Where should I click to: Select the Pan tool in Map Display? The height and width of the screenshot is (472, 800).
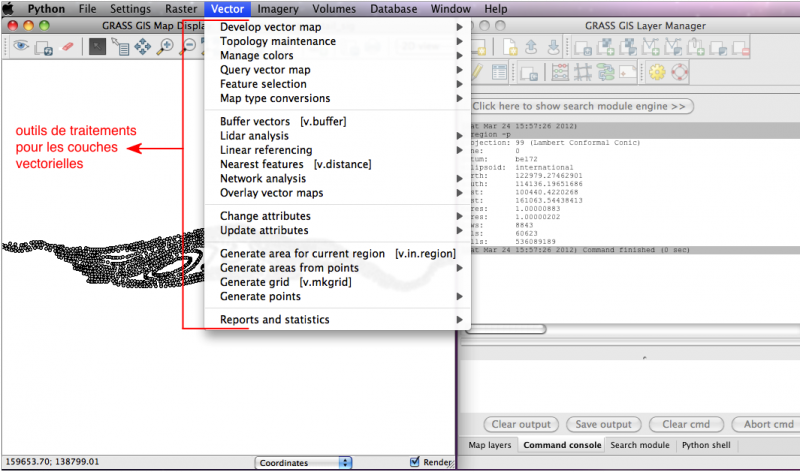(143, 45)
